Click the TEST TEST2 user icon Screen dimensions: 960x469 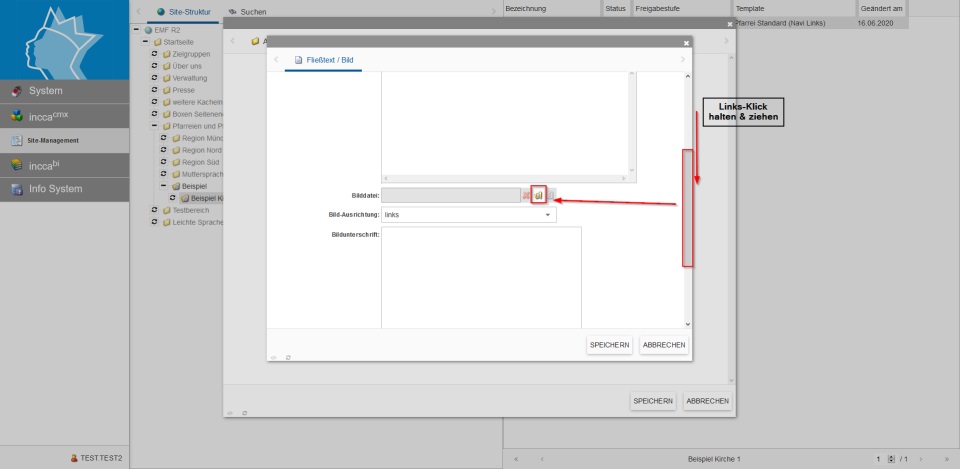[x=74, y=458]
